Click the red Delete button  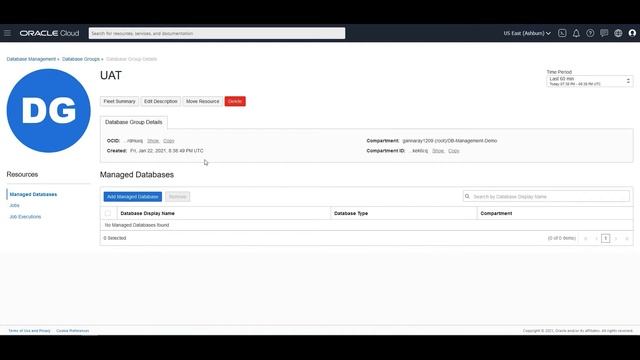(x=235, y=101)
